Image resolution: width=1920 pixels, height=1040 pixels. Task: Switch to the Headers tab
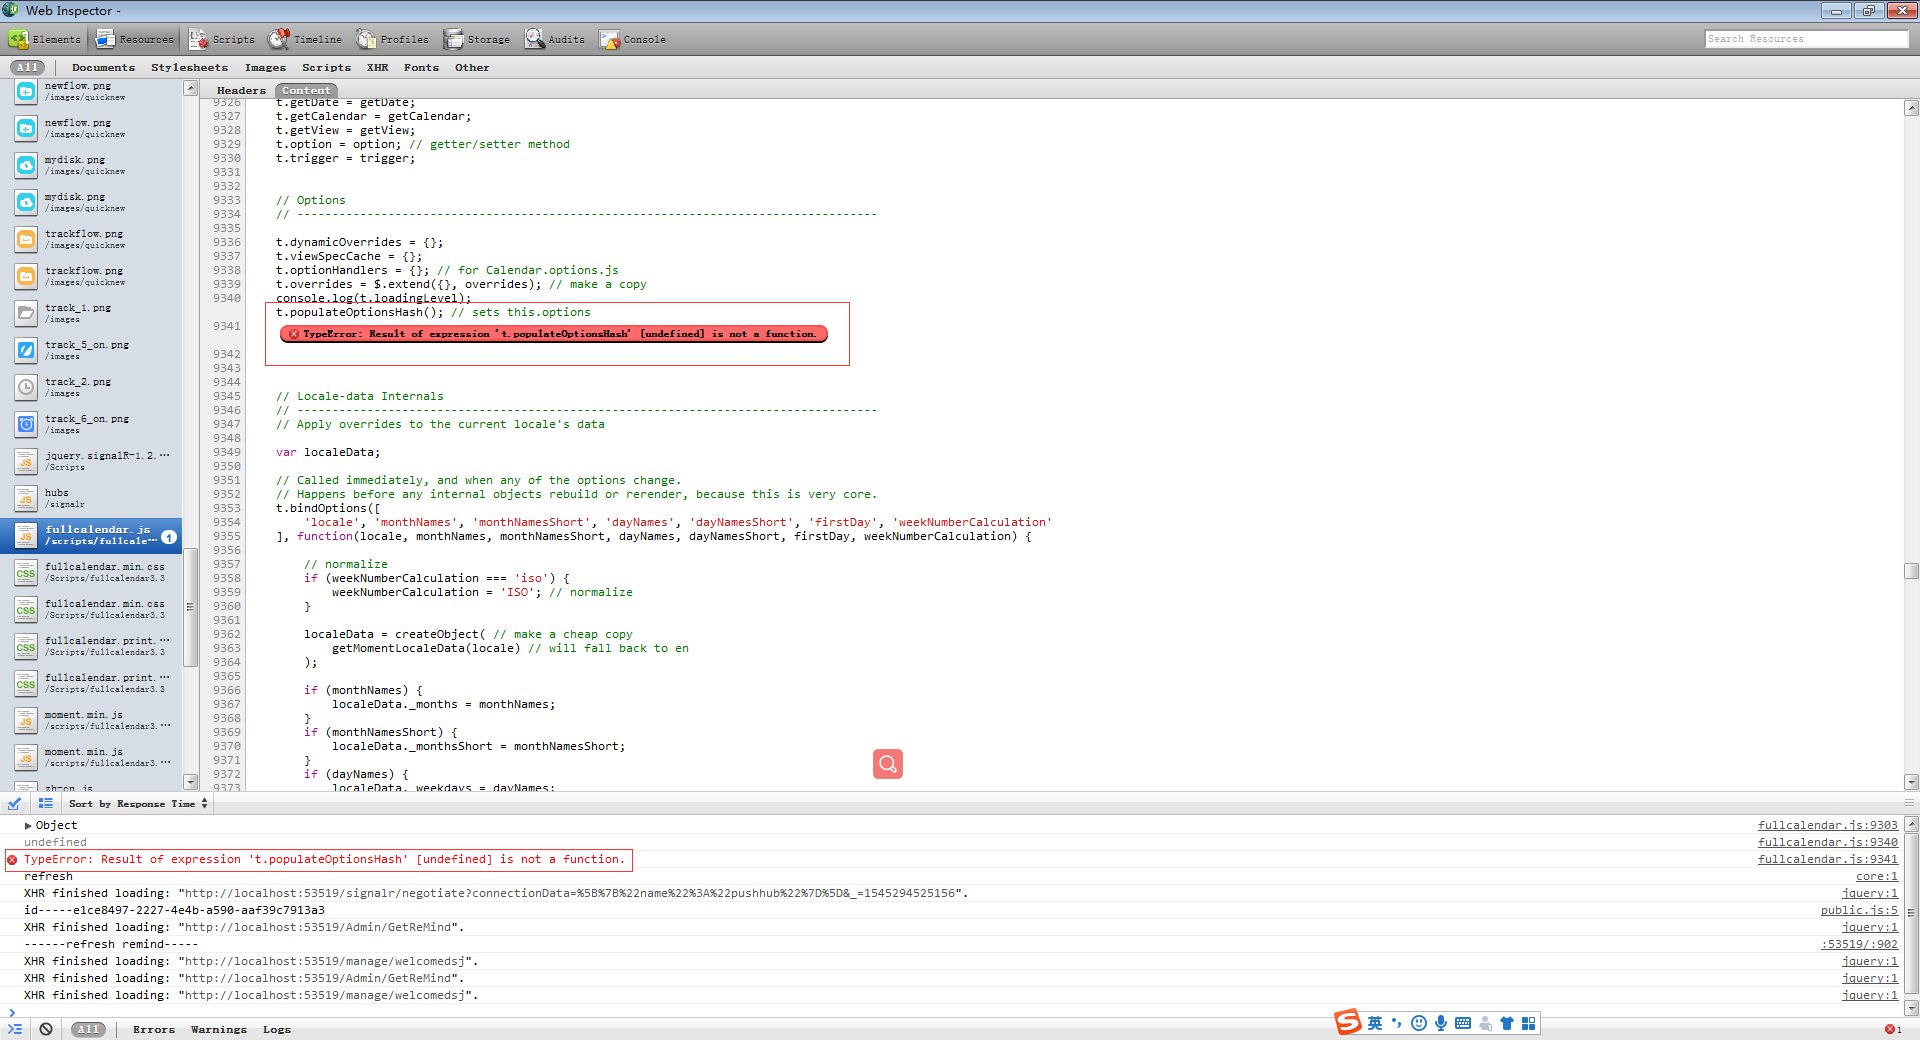pyautogui.click(x=240, y=90)
